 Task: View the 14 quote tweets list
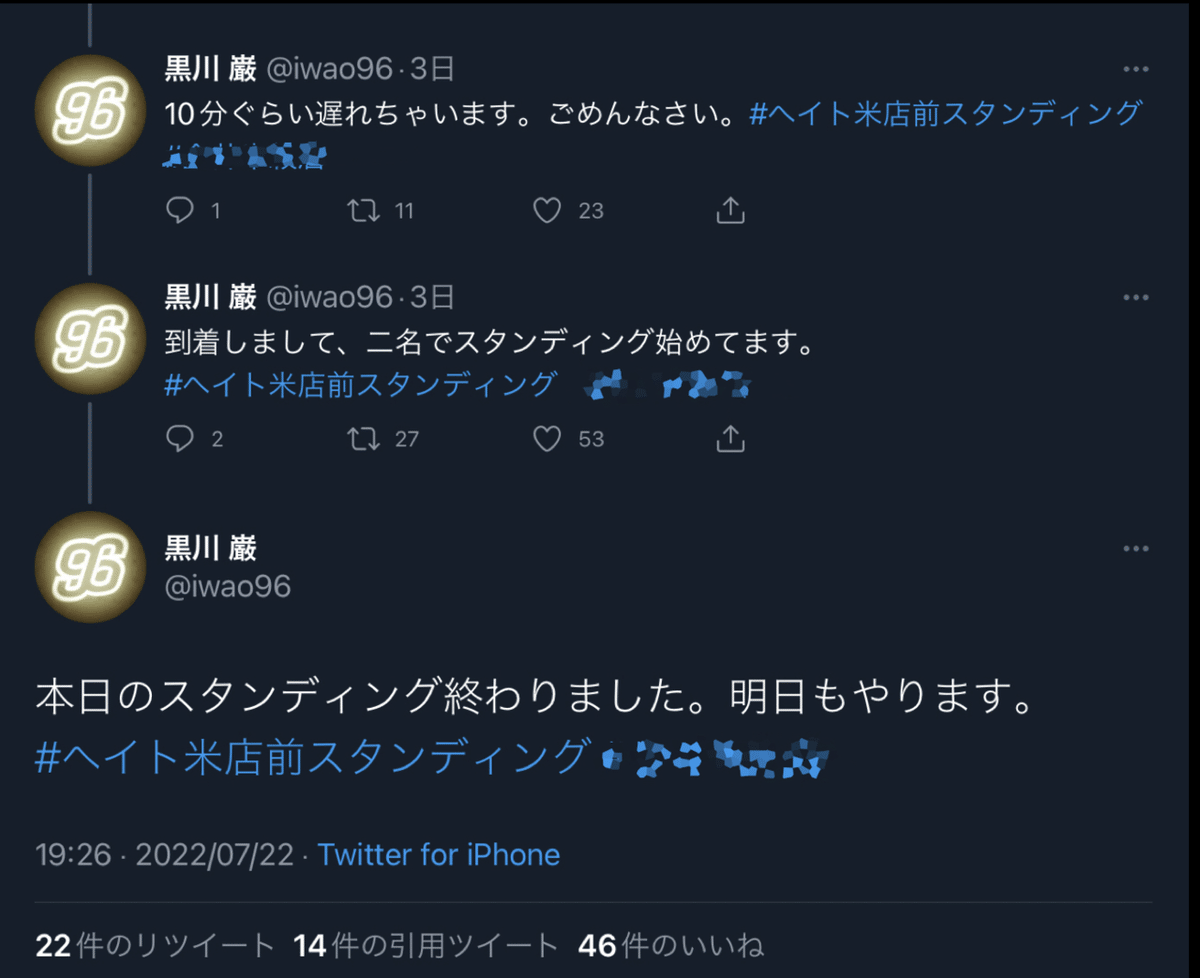click(426, 945)
